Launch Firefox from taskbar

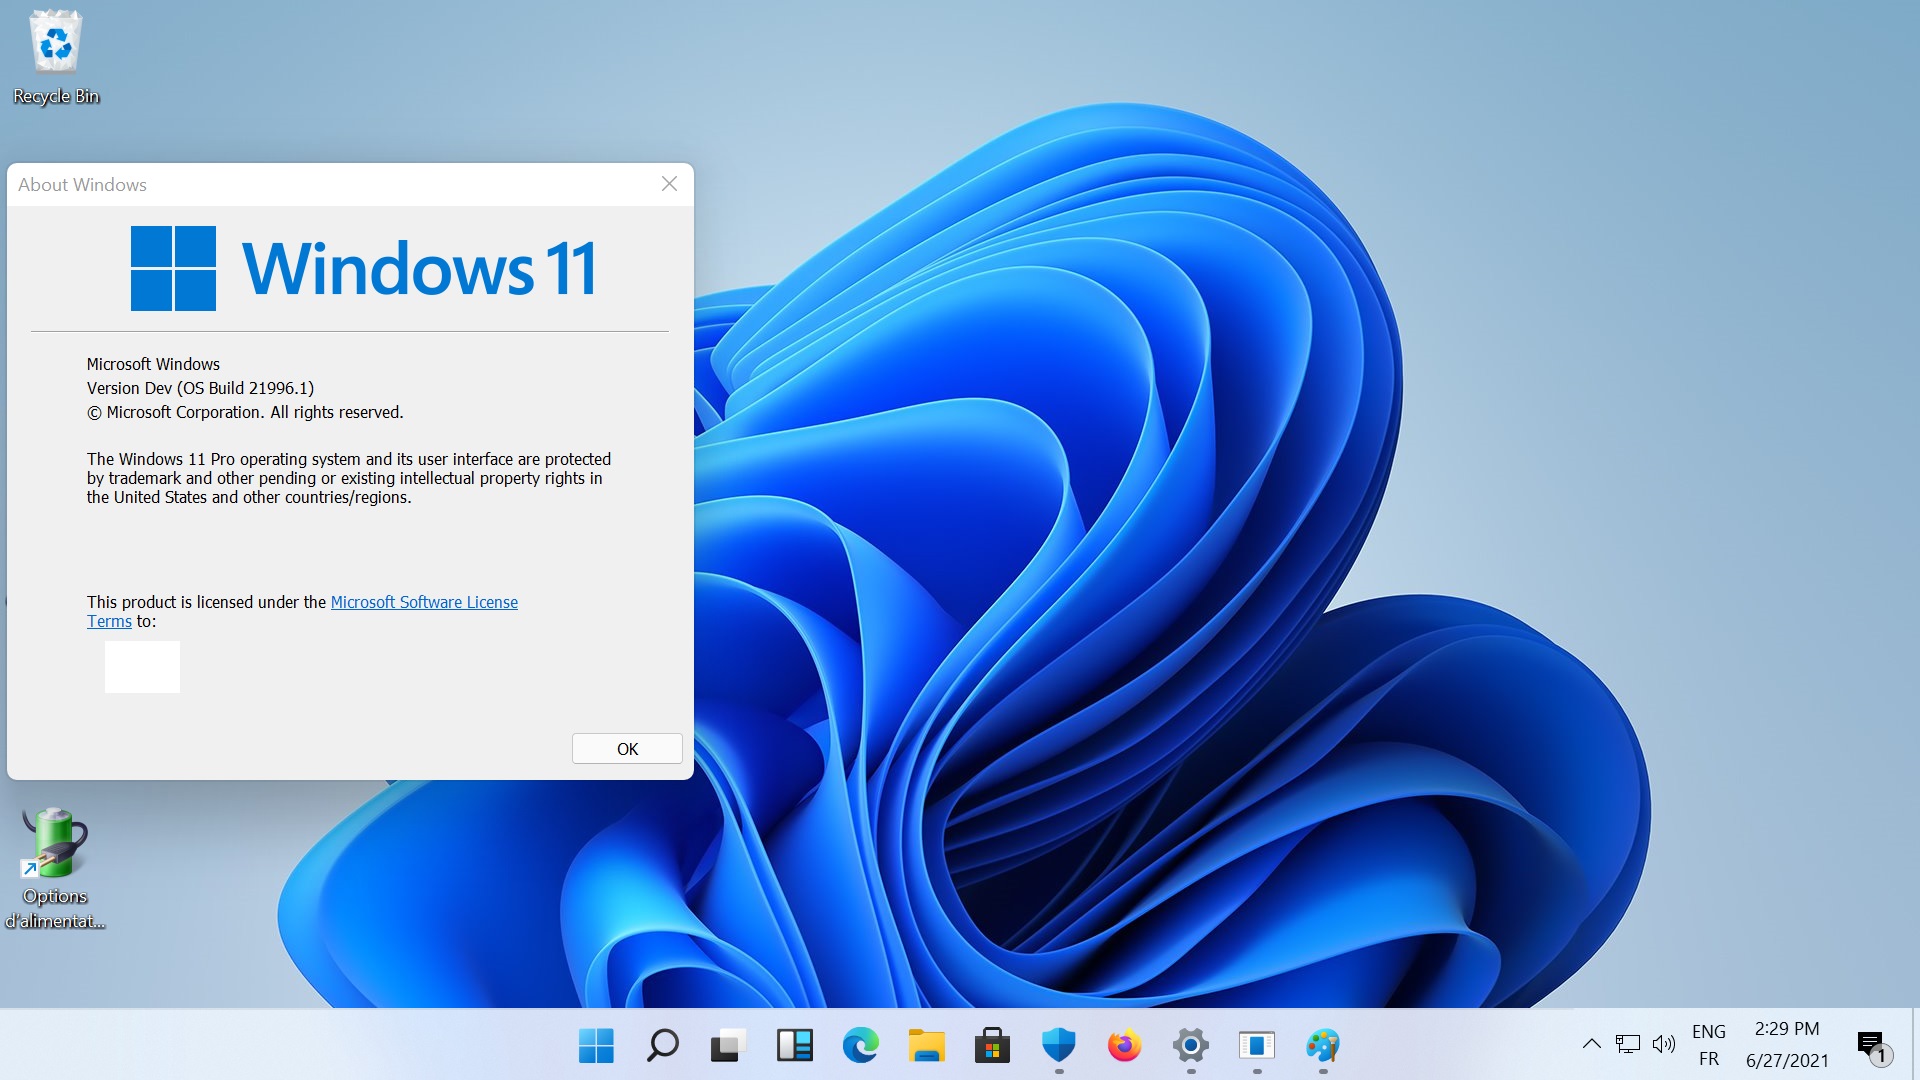(x=1124, y=1046)
